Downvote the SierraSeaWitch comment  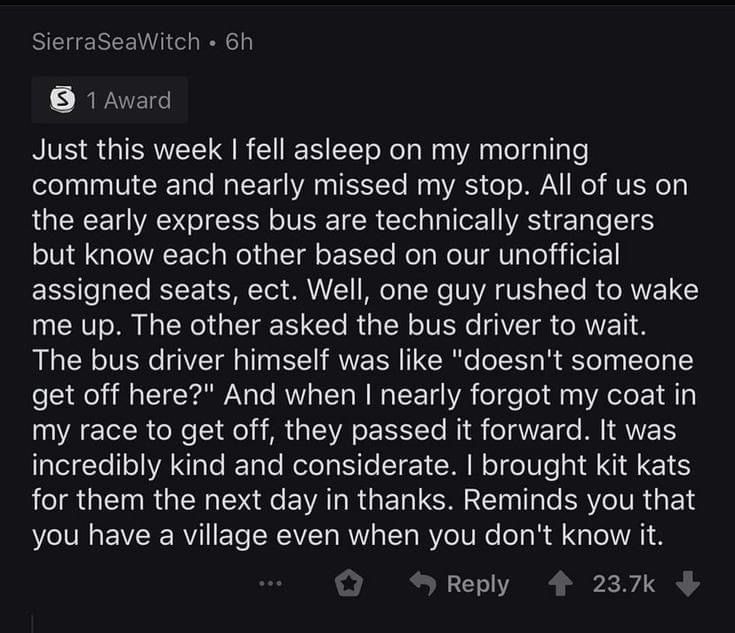point(689,584)
